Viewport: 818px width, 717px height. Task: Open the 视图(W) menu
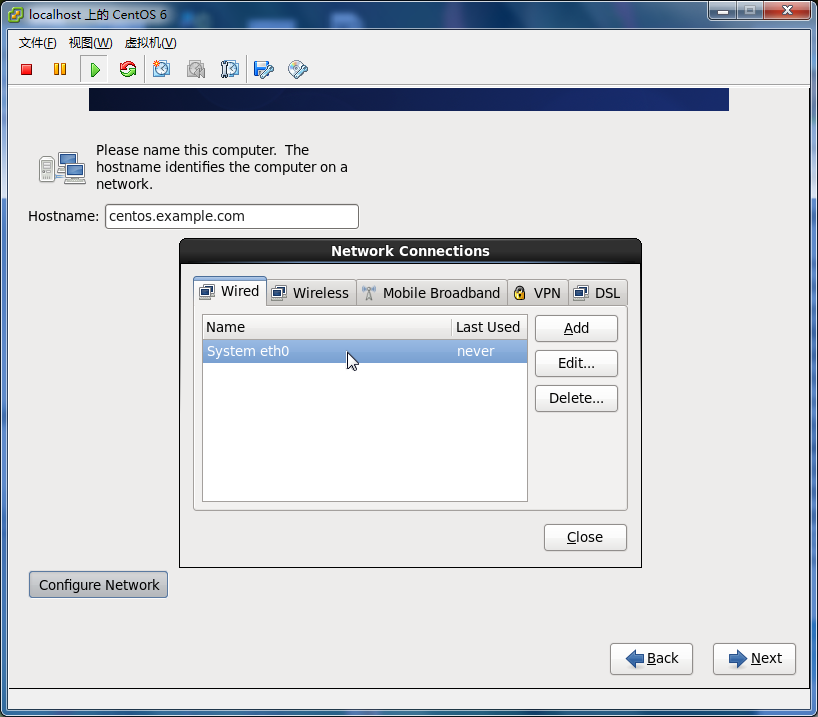point(91,43)
